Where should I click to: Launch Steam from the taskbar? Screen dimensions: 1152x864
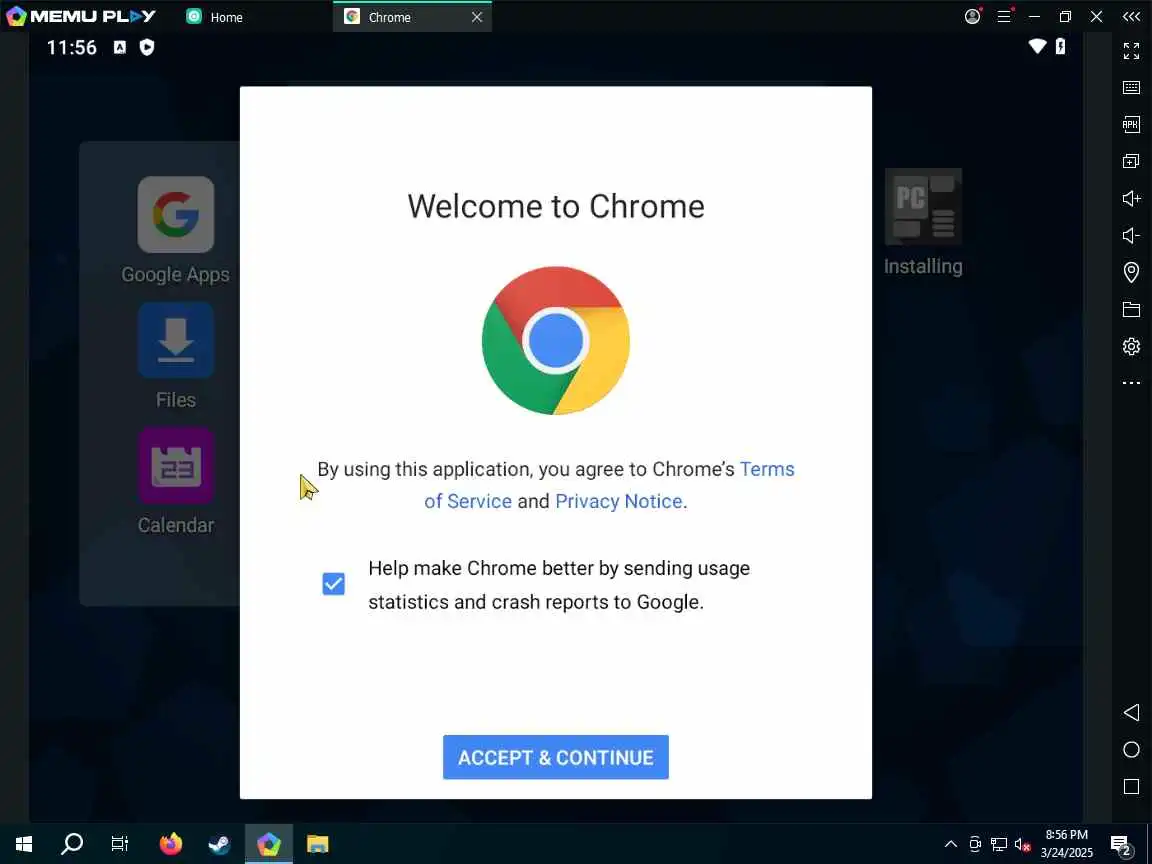coord(219,844)
